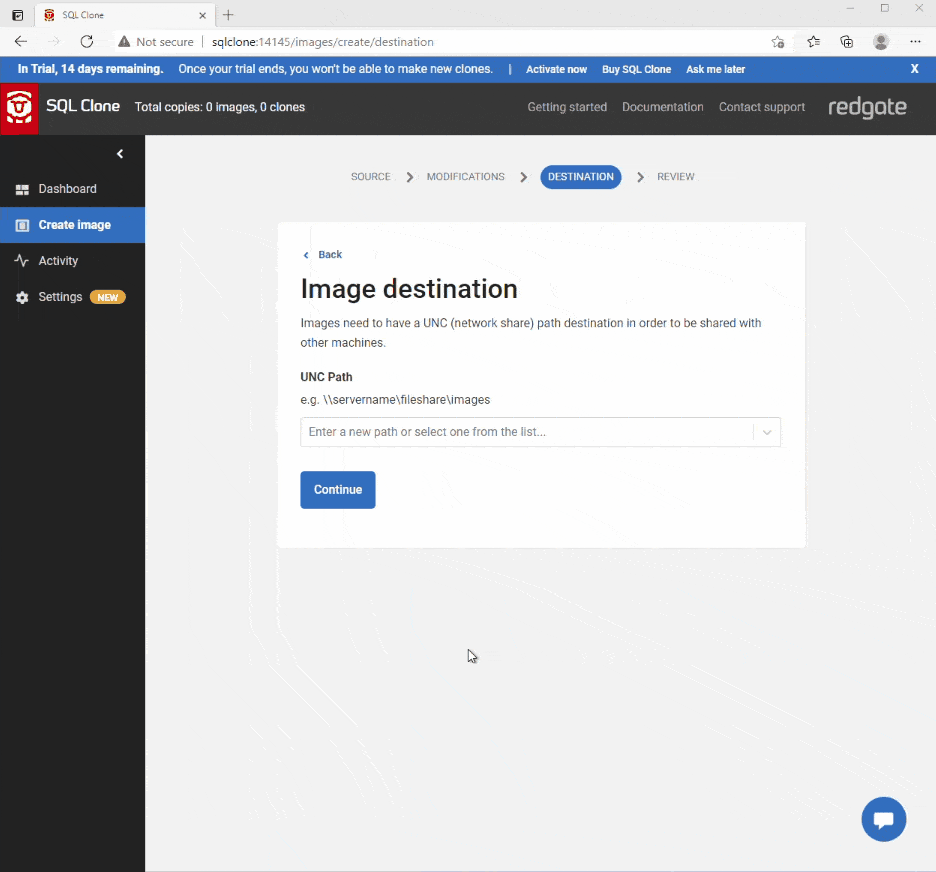
Task: Go to the REVIEW wizard step
Action: click(x=676, y=177)
